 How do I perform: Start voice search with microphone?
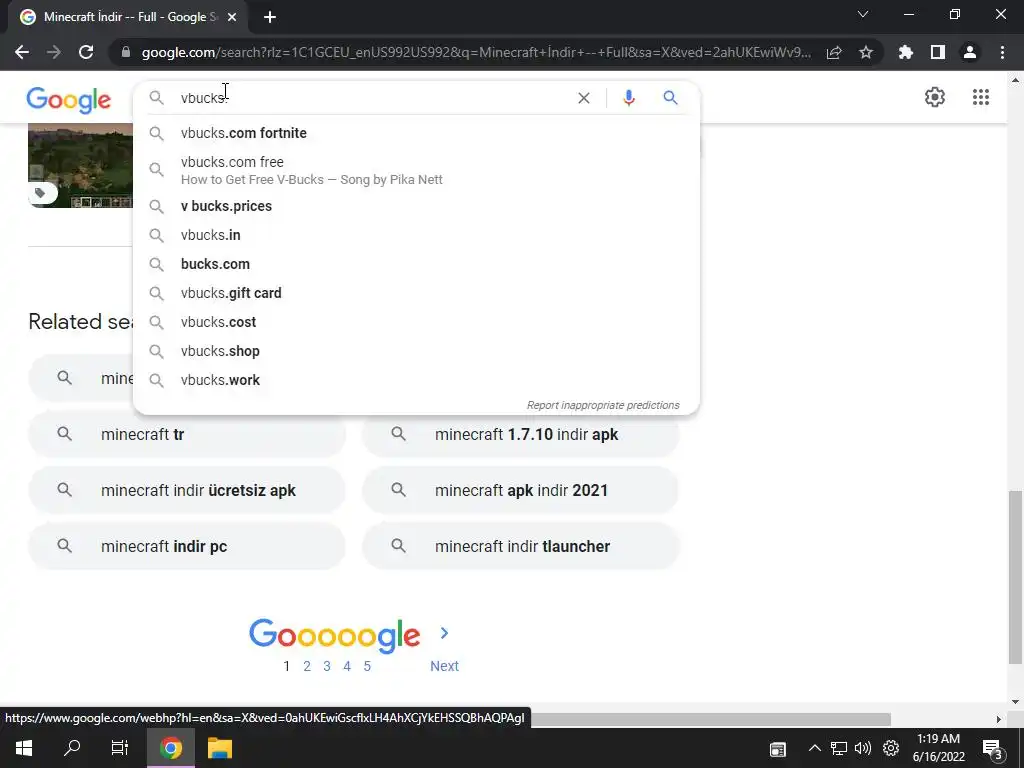tap(629, 98)
